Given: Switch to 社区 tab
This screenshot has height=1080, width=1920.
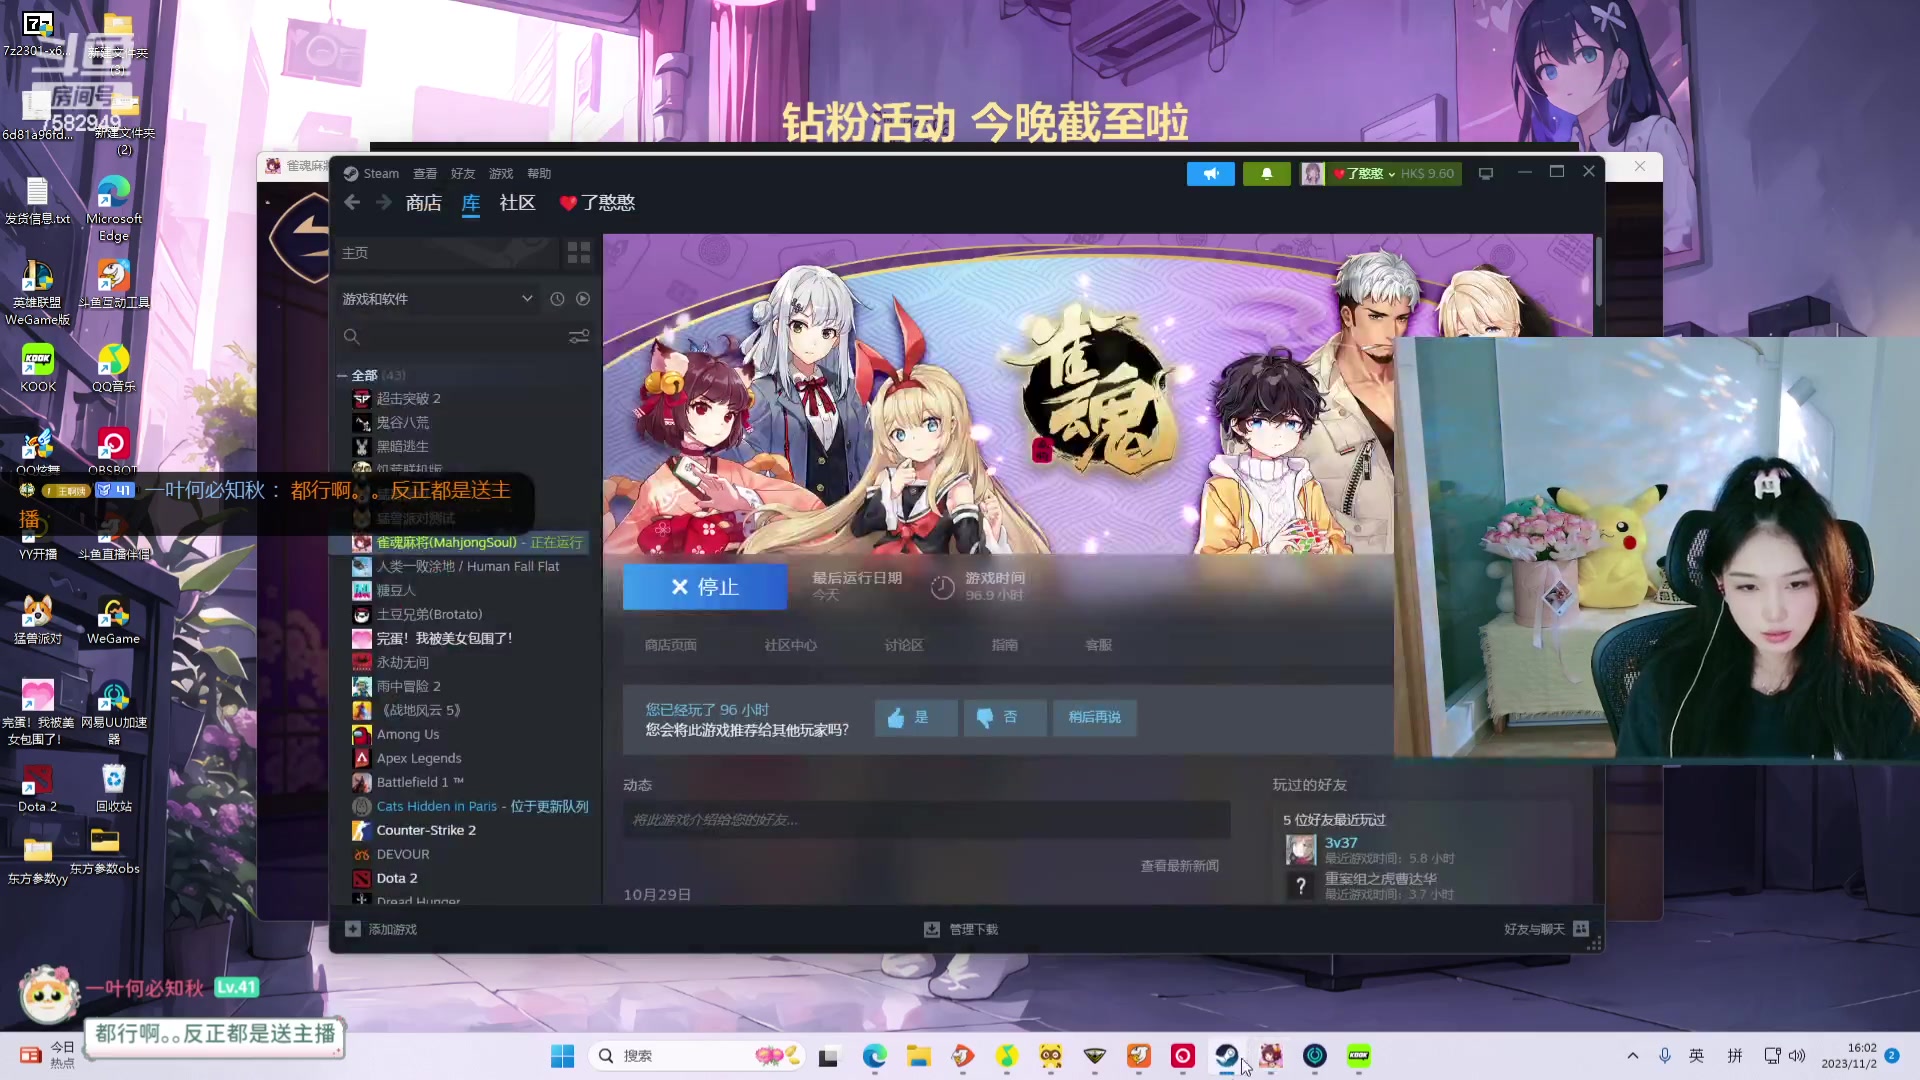Looking at the screenshot, I should (517, 203).
